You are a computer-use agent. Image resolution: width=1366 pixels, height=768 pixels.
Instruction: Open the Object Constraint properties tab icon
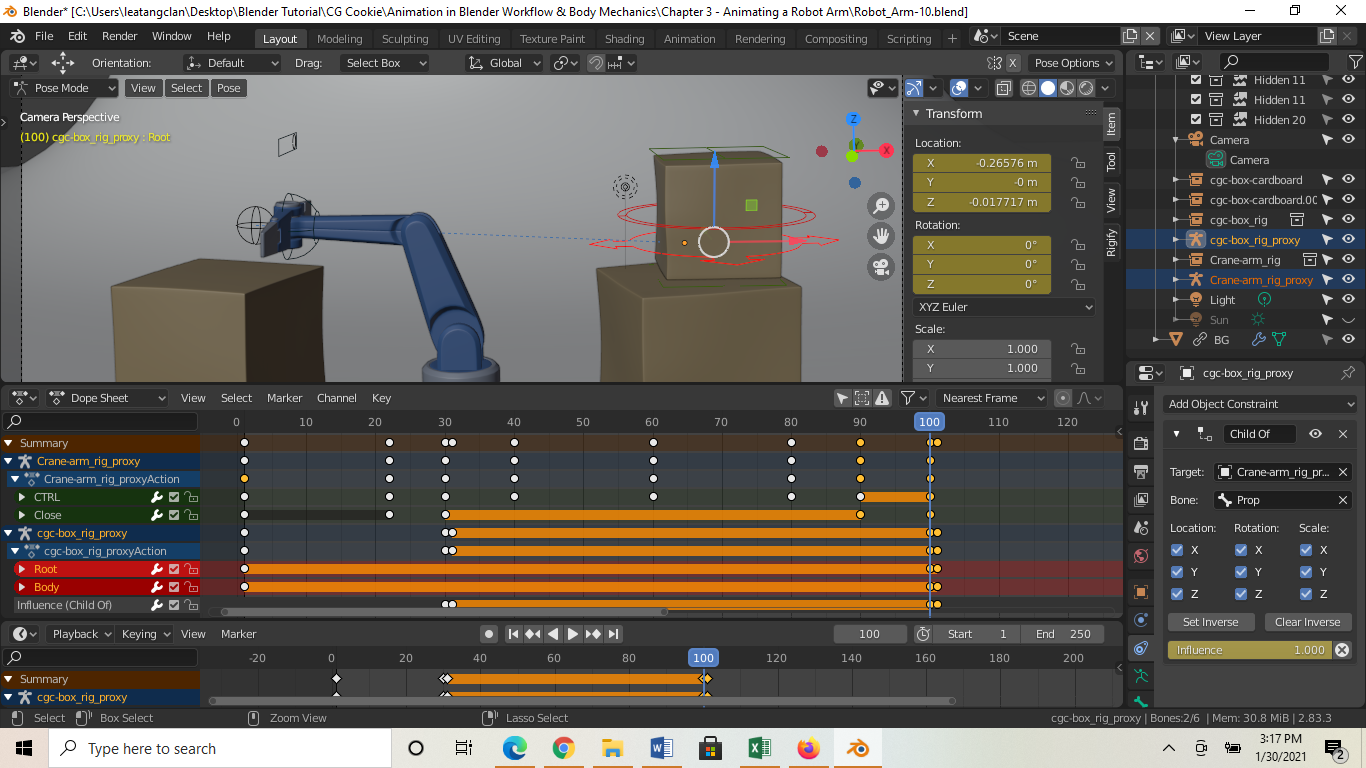1140,649
